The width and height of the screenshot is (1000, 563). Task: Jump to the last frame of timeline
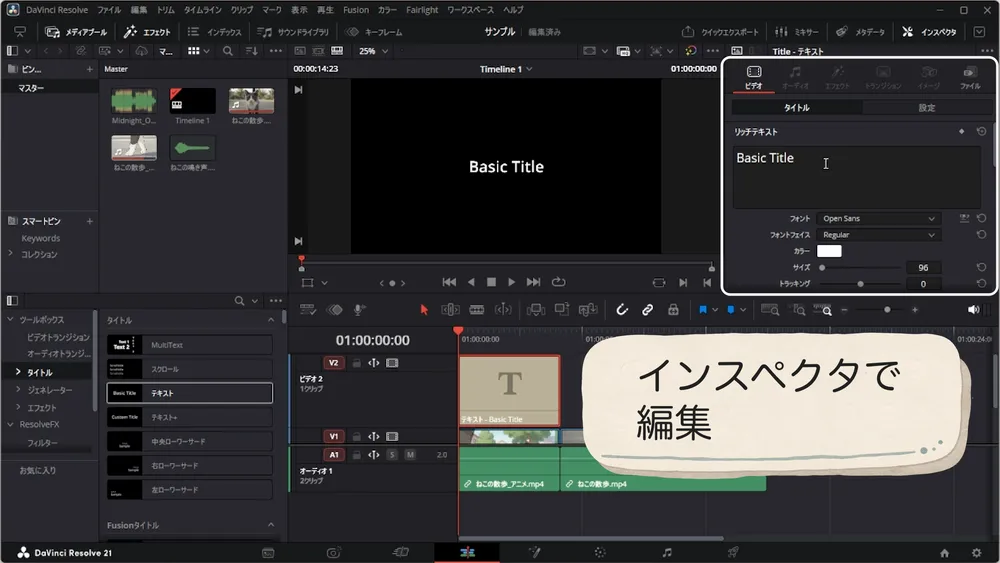[533, 282]
